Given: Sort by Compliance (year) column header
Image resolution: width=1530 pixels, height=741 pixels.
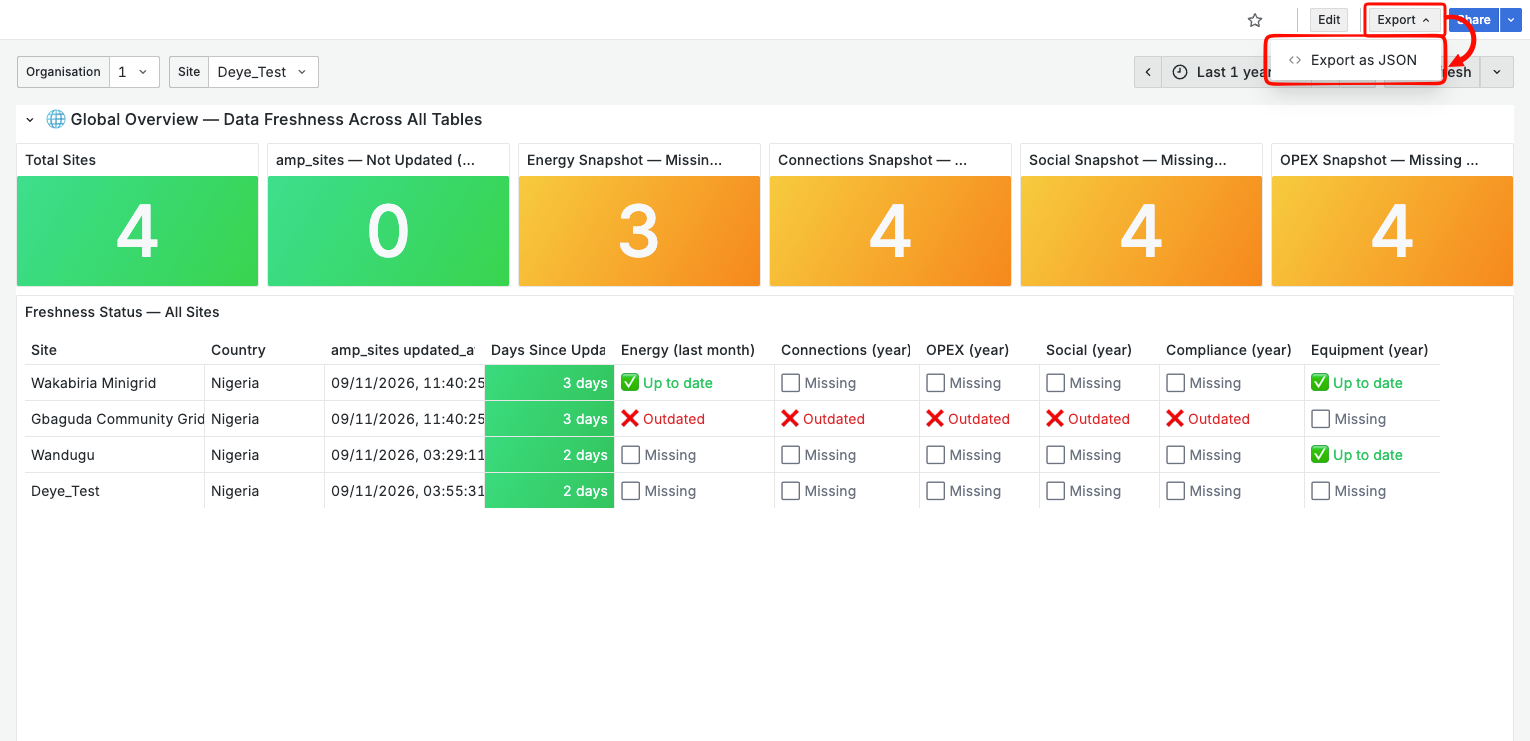Looking at the screenshot, I should [1229, 350].
